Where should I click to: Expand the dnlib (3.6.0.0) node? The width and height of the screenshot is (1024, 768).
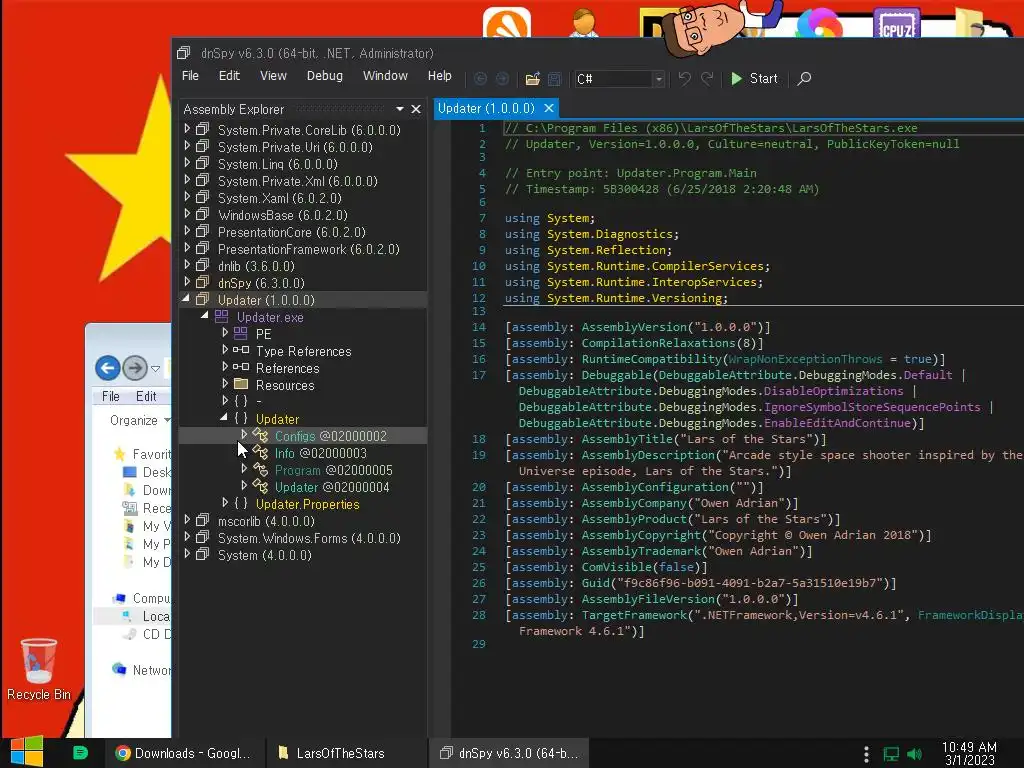coord(187,264)
